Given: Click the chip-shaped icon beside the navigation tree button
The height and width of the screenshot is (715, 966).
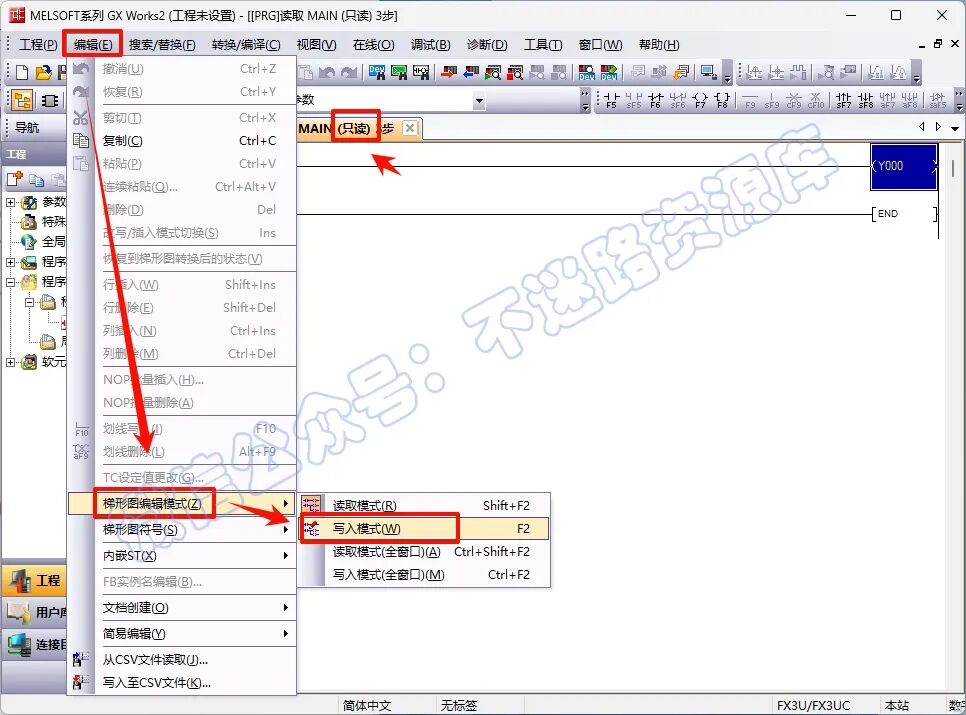Looking at the screenshot, I should point(50,100).
